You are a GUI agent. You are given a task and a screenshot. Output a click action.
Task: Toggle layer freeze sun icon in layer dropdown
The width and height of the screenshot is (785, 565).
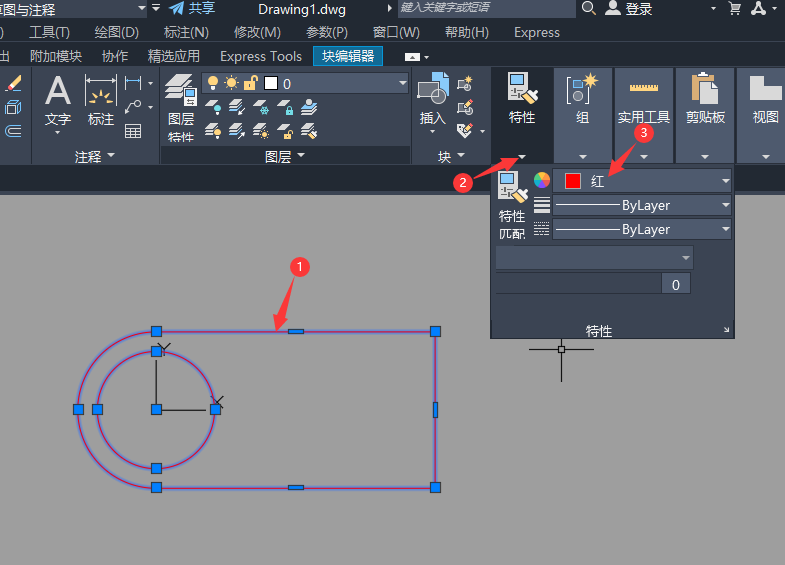(231, 84)
